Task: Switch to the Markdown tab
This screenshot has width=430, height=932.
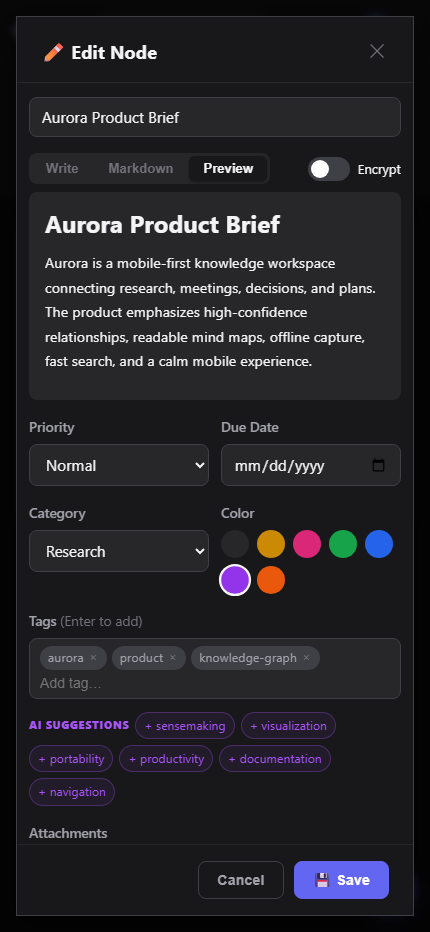Action: 140,168
